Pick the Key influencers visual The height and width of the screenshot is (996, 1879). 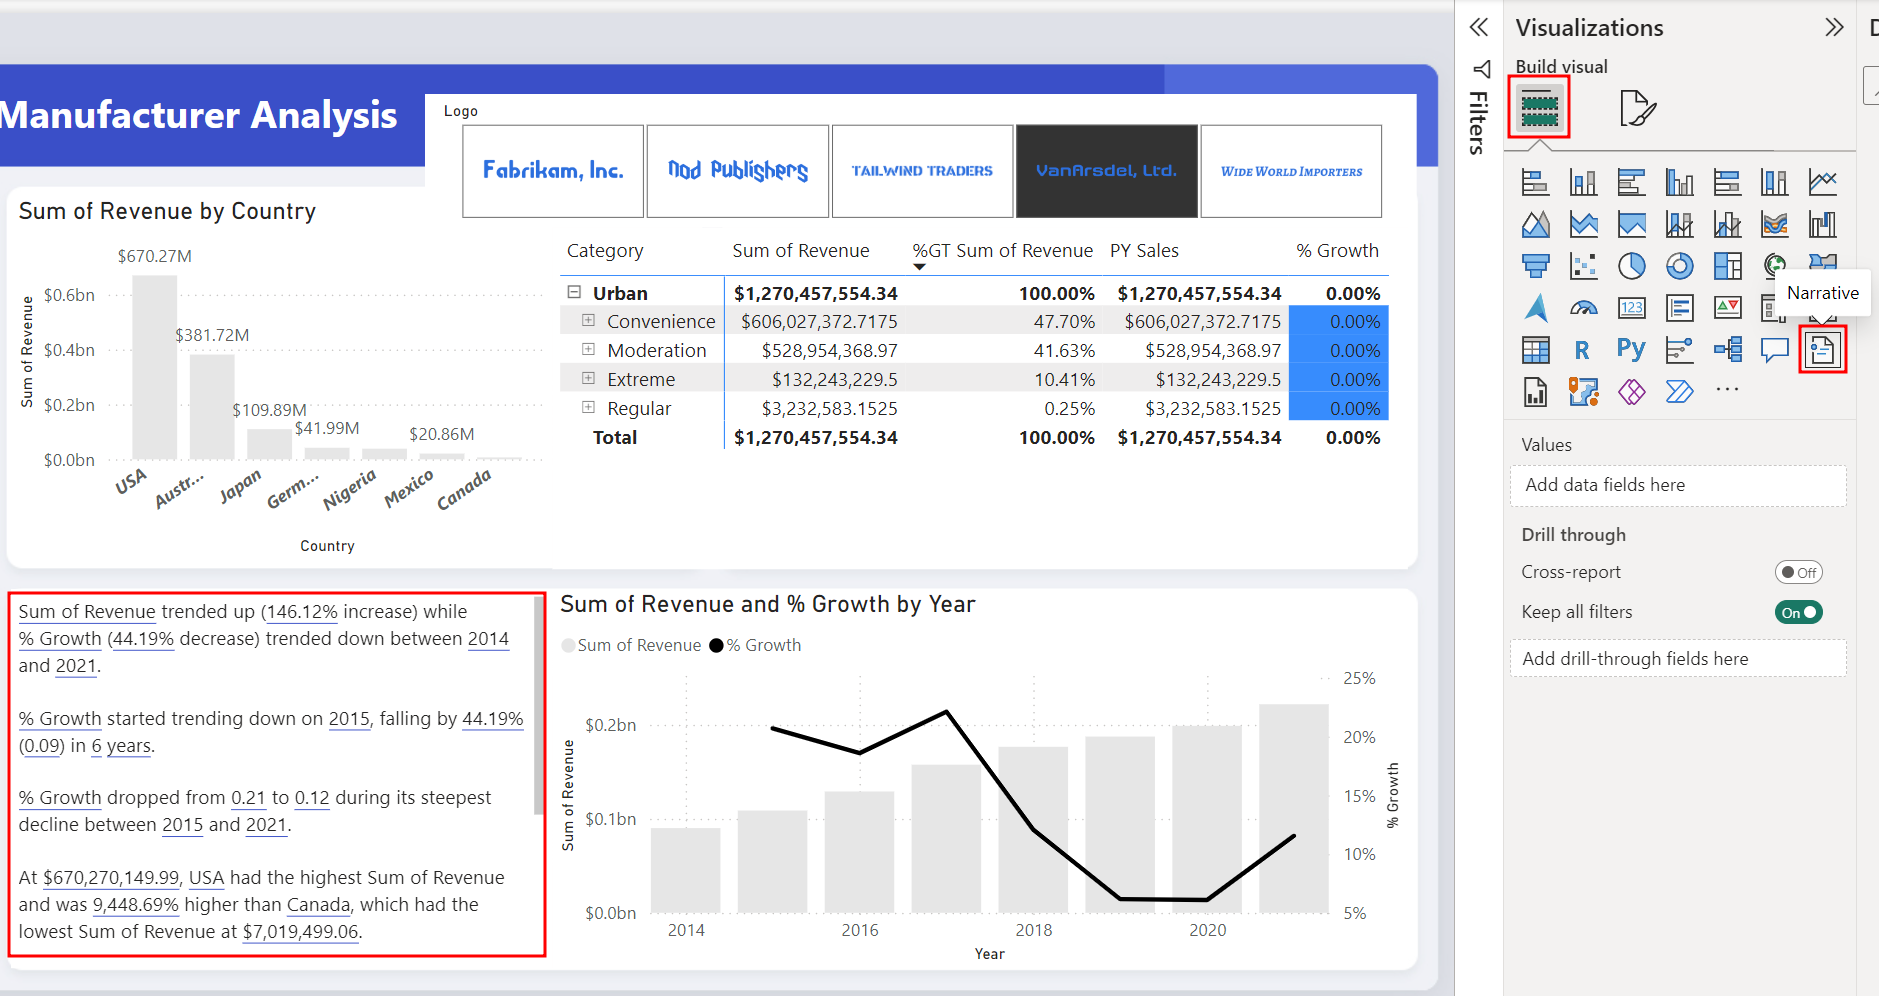click(x=1679, y=350)
